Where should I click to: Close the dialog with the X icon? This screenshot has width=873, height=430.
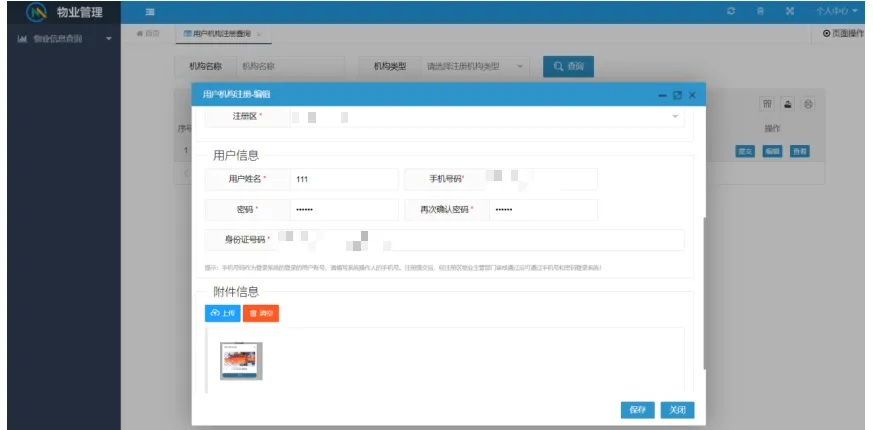692,95
